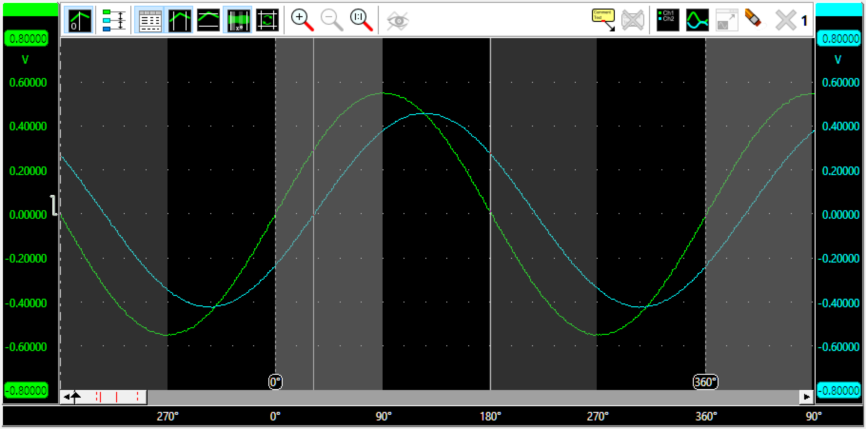Select the eraser tool
This screenshot has width=866, height=429.
pyautogui.click(x=753, y=18)
